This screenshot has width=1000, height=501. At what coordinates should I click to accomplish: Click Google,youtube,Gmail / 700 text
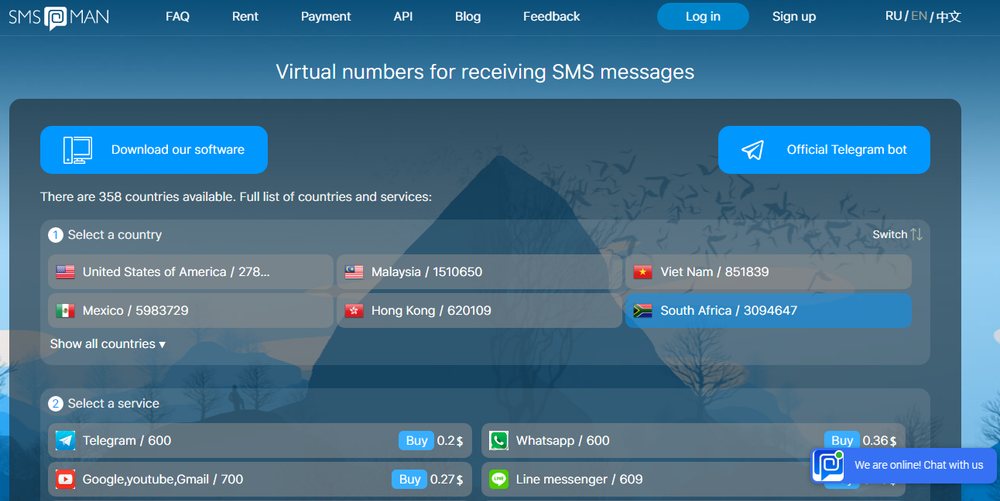pyautogui.click(x=163, y=479)
